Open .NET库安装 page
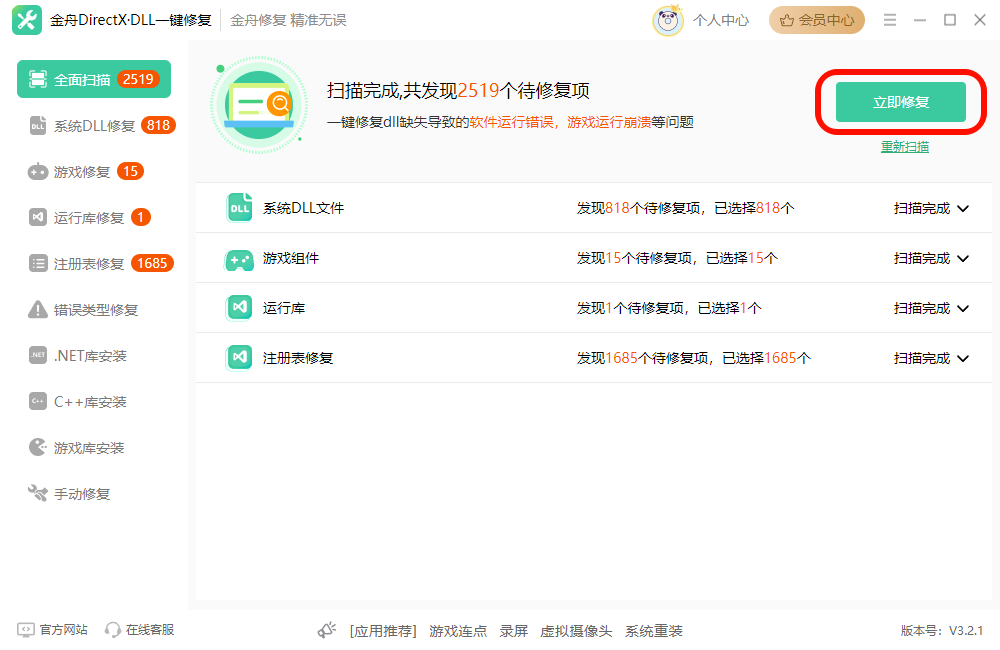This screenshot has height=650, width=1000. point(78,355)
